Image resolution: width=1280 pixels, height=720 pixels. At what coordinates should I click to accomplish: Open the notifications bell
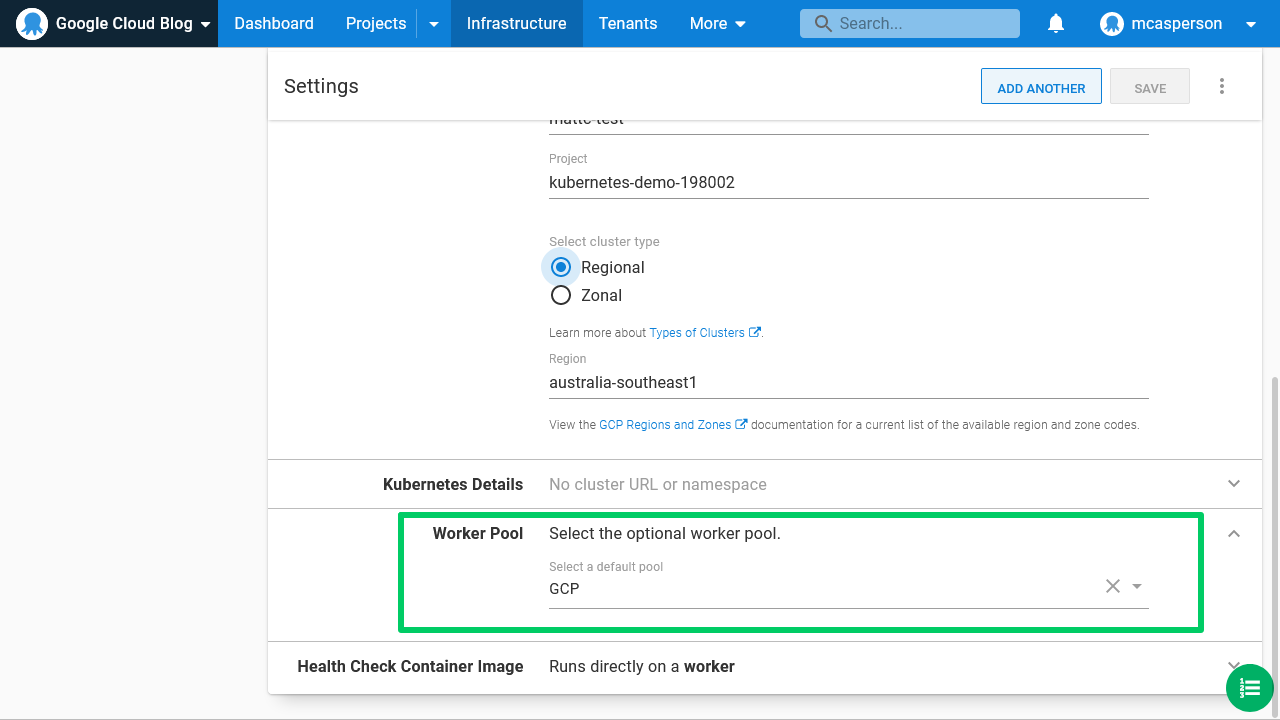(1056, 23)
